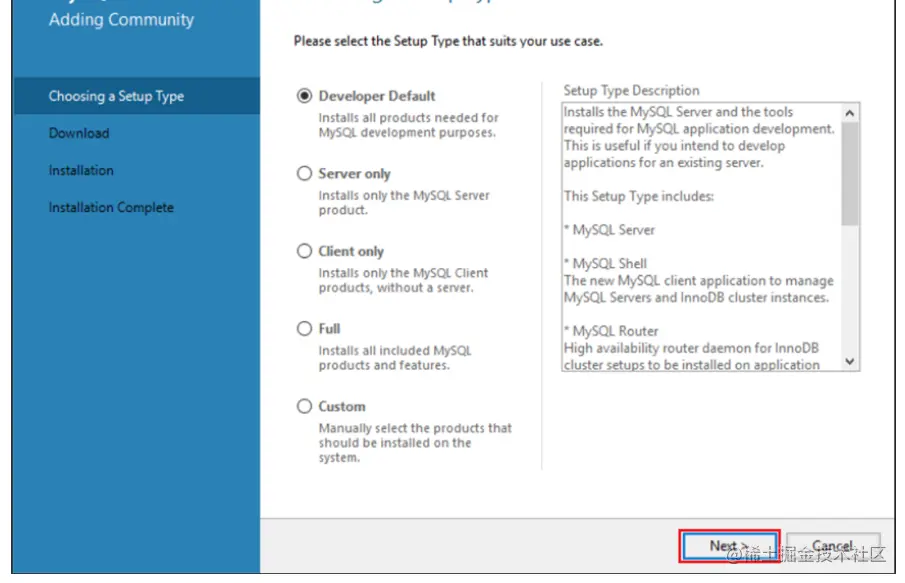
Task: Click the '* MySQL Server' line in description
Action: 609,230
